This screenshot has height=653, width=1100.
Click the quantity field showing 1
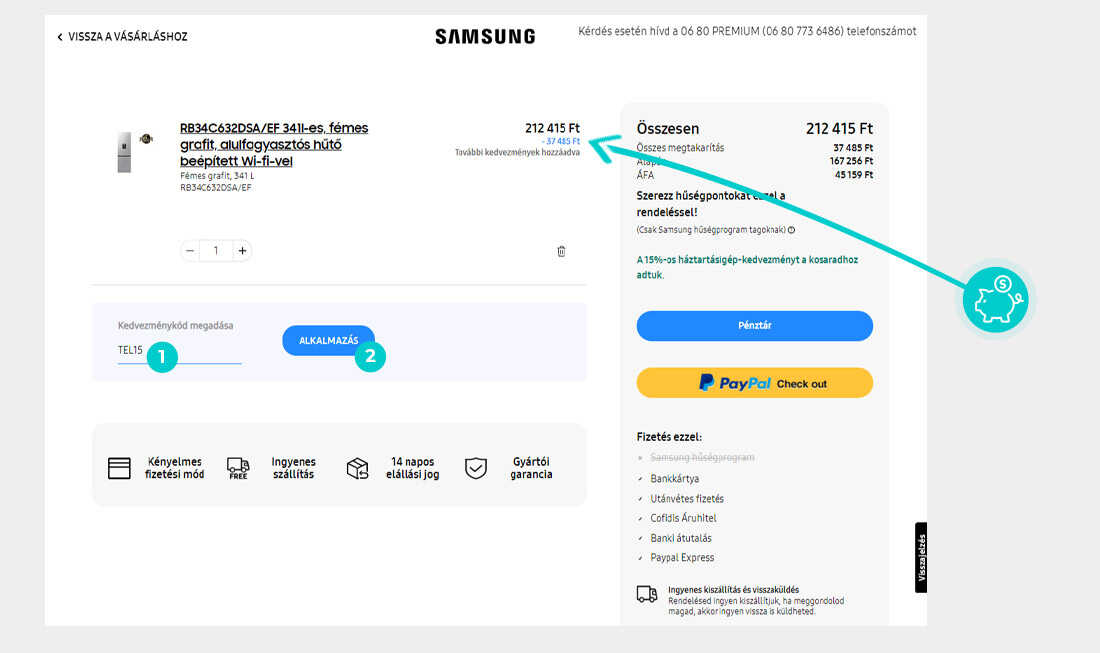coord(216,250)
